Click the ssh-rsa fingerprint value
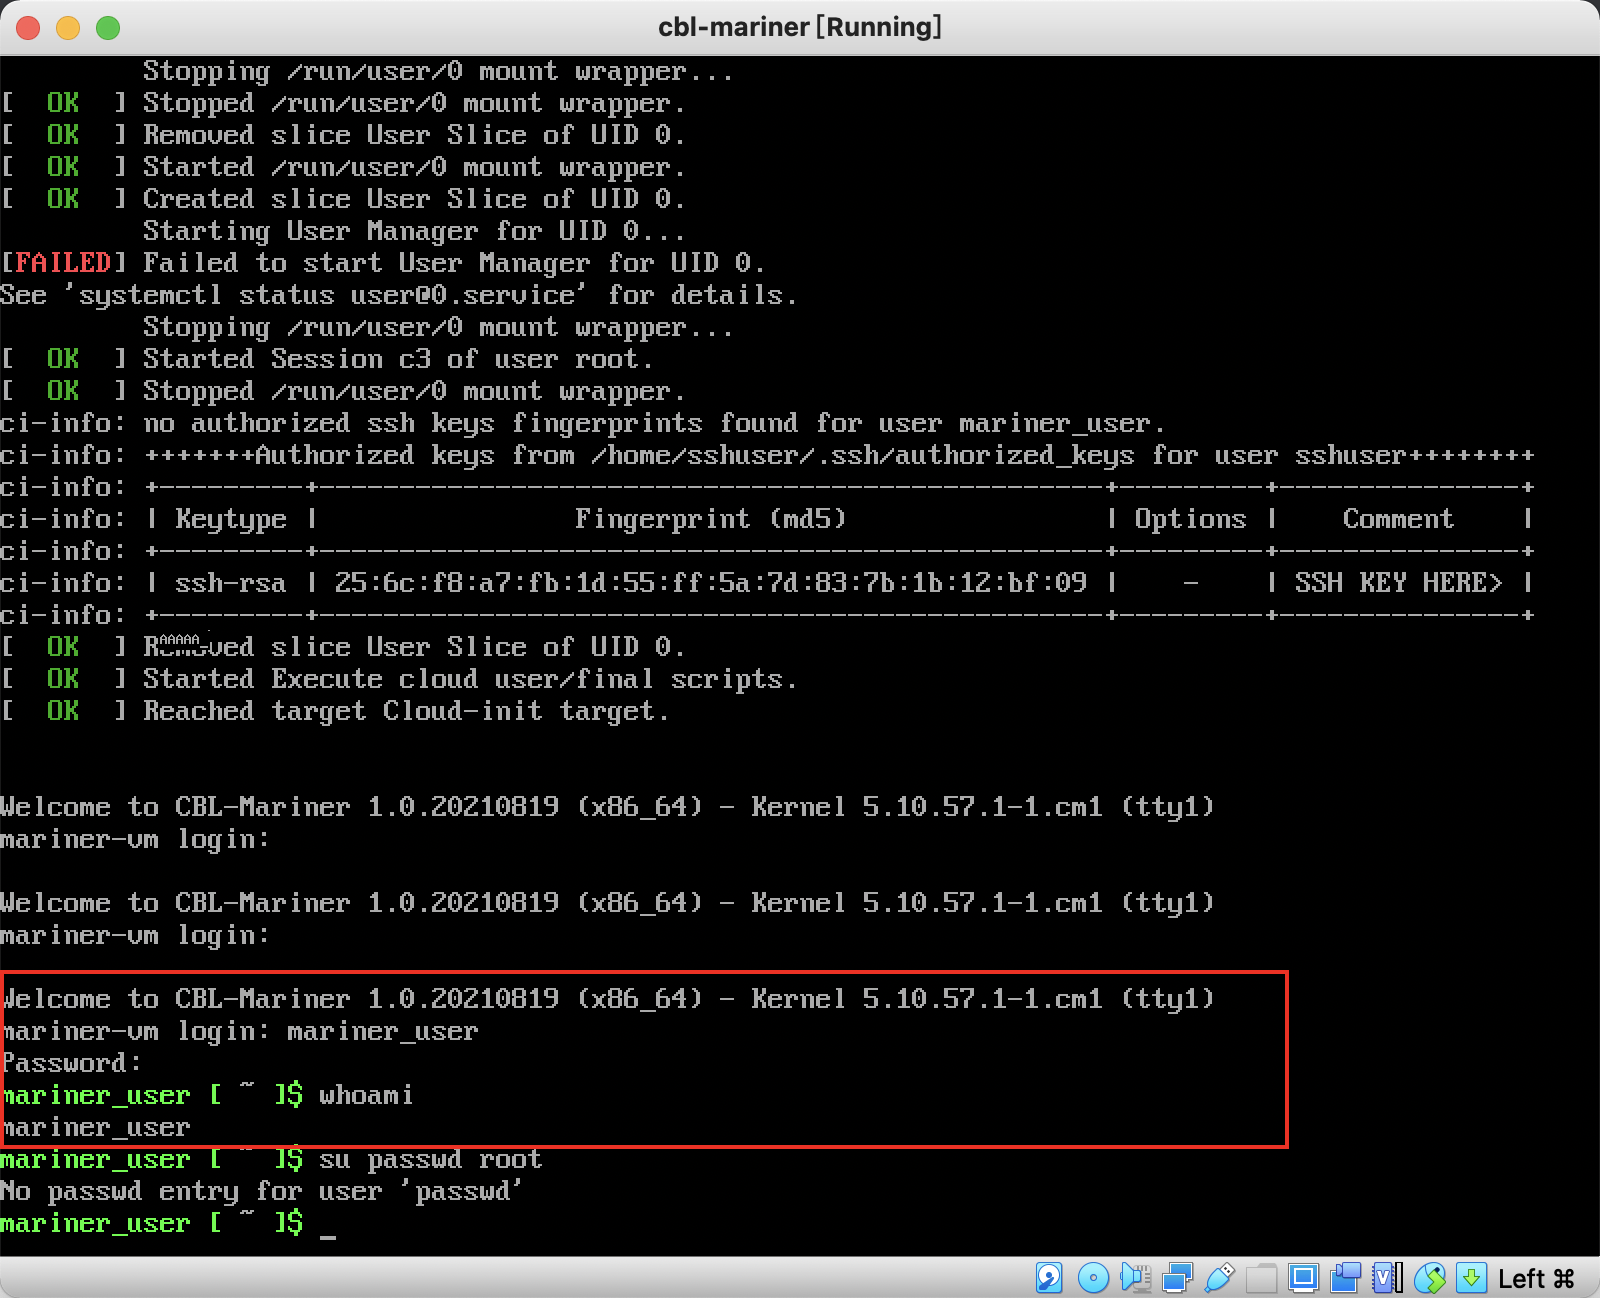The width and height of the screenshot is (1600, 1298). (710, 583)
